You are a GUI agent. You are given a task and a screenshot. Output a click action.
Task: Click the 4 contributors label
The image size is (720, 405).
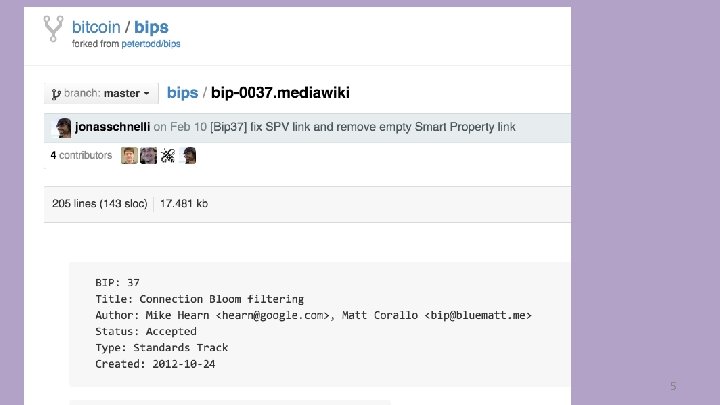tap(81, 155)
